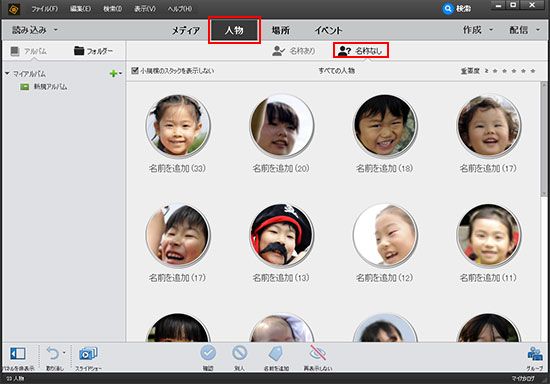Switch to the イベント tab
This screenshot has width=550, height=384.
pyautogui.click(x=328, y=31)
